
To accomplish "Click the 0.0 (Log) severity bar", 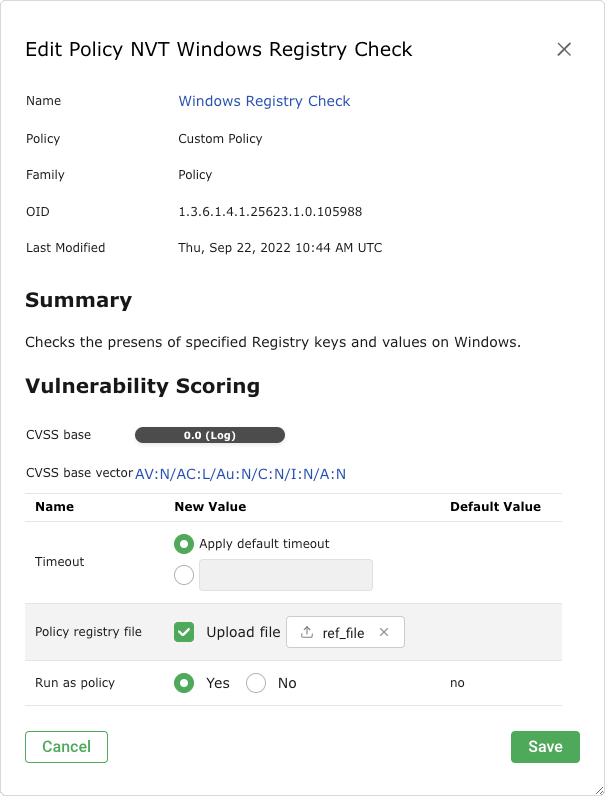I will click(x=210, y=435).
